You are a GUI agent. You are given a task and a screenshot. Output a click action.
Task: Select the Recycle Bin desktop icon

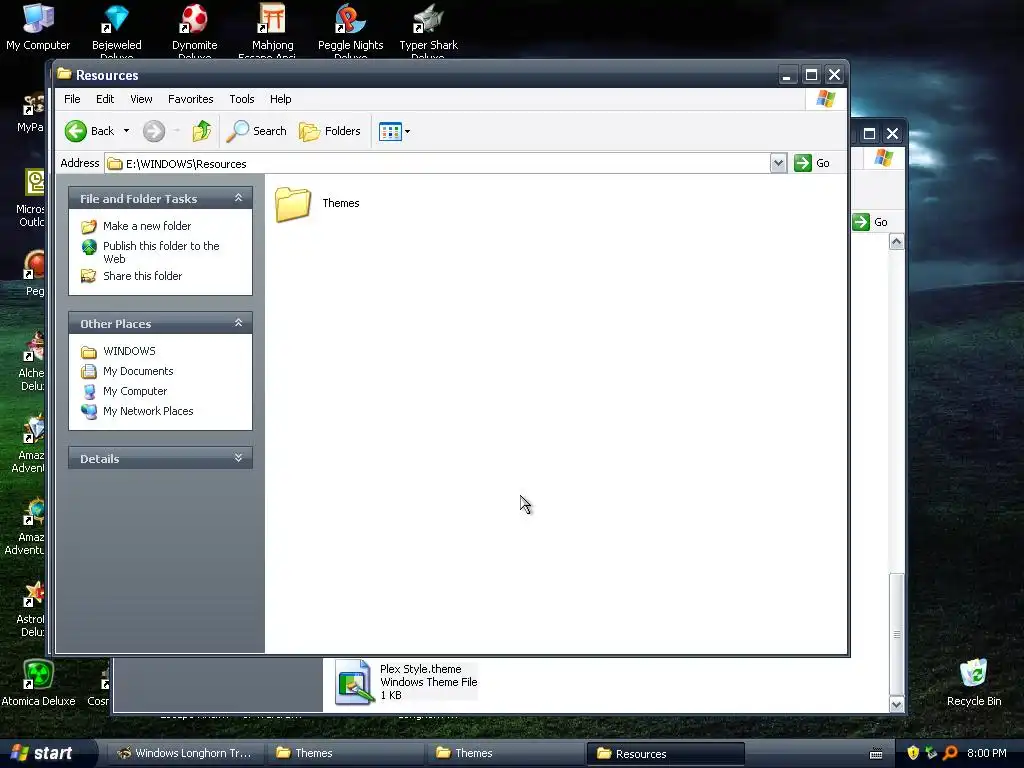[x=974, y=682]
